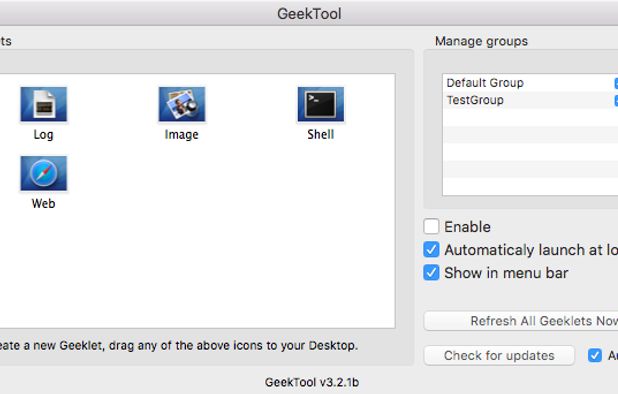
Task: Click Refresh All Geeklets Now button
Action: pyautogui.click(x=521, y=321)
